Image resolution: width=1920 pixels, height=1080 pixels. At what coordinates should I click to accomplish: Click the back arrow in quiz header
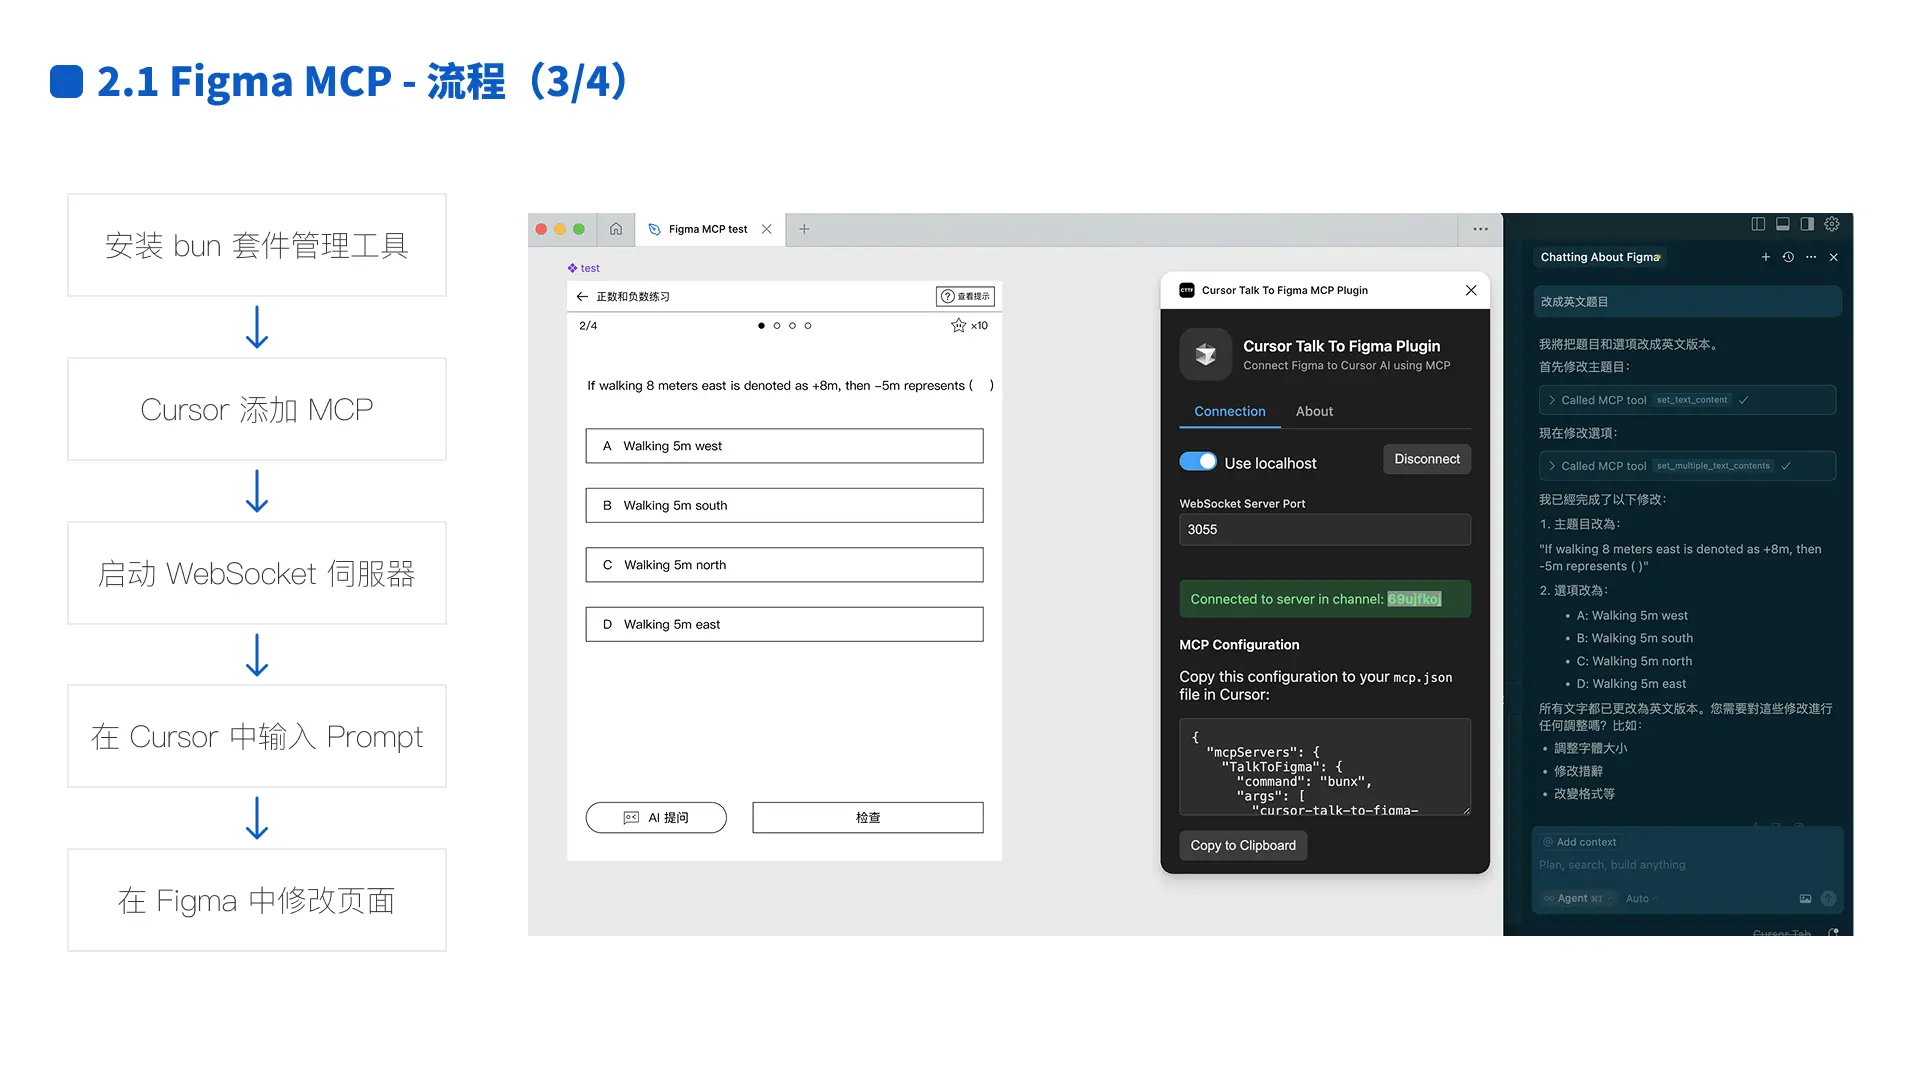(x=582, y=296)
